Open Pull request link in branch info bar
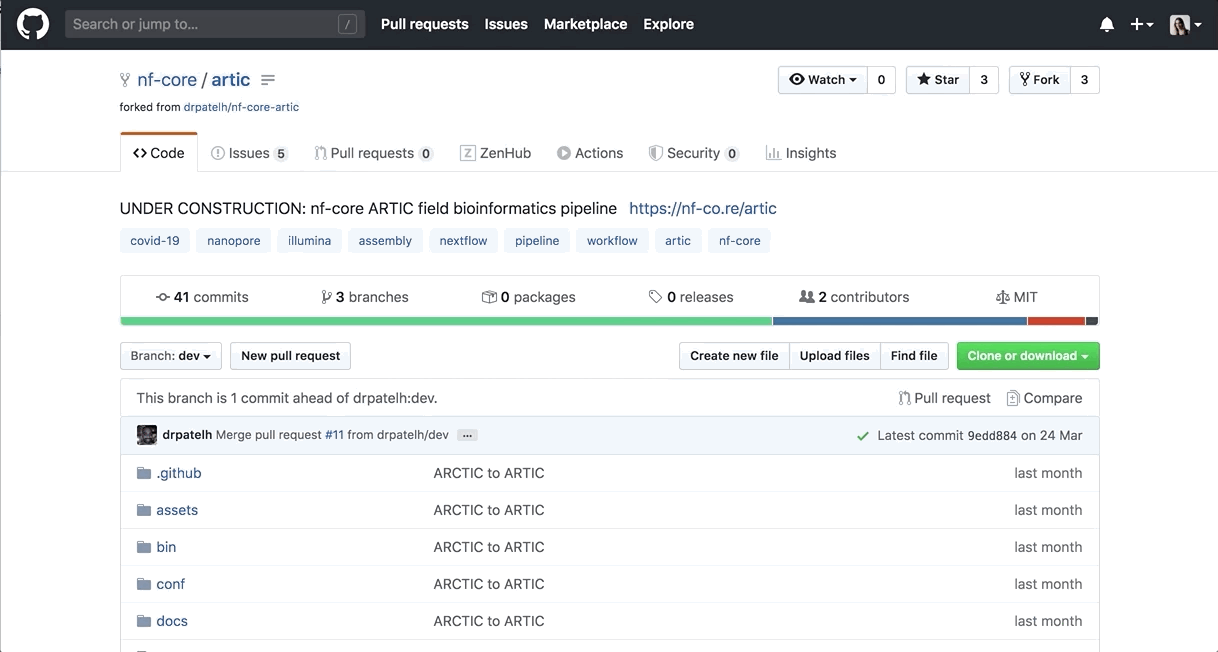The image size is (1218, 652). click(x=945, y=398)
